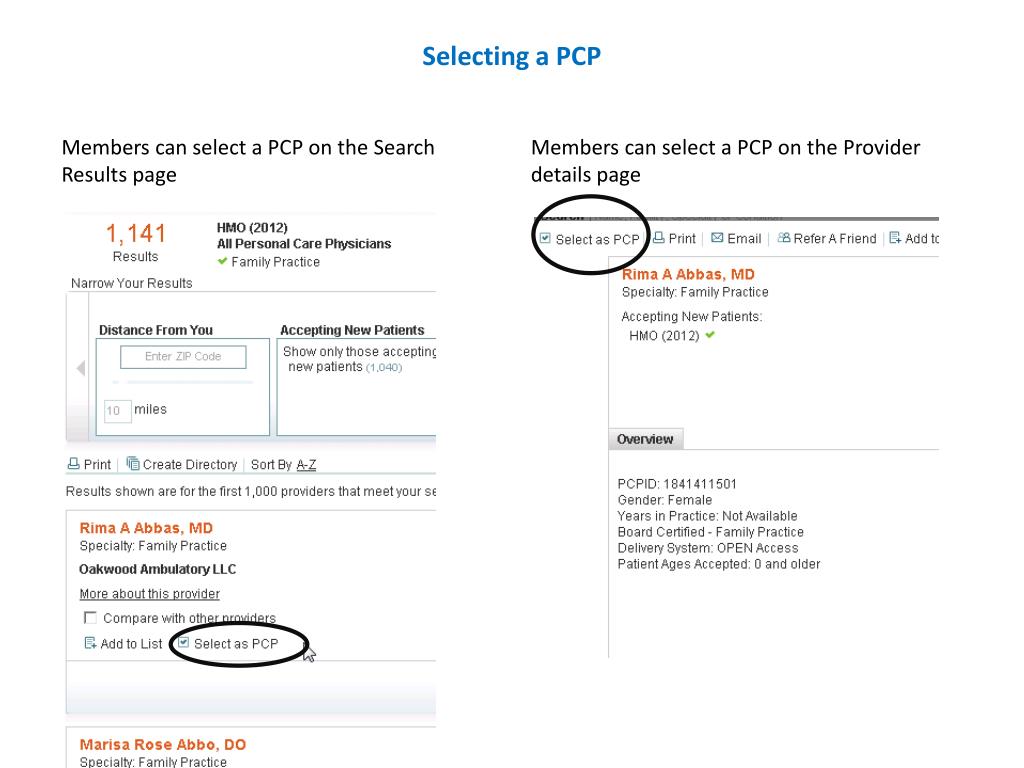Click the Print icon in search results toolbar
The height and width of the screenshot is (768, 1024).
click(x=74, y=464)
